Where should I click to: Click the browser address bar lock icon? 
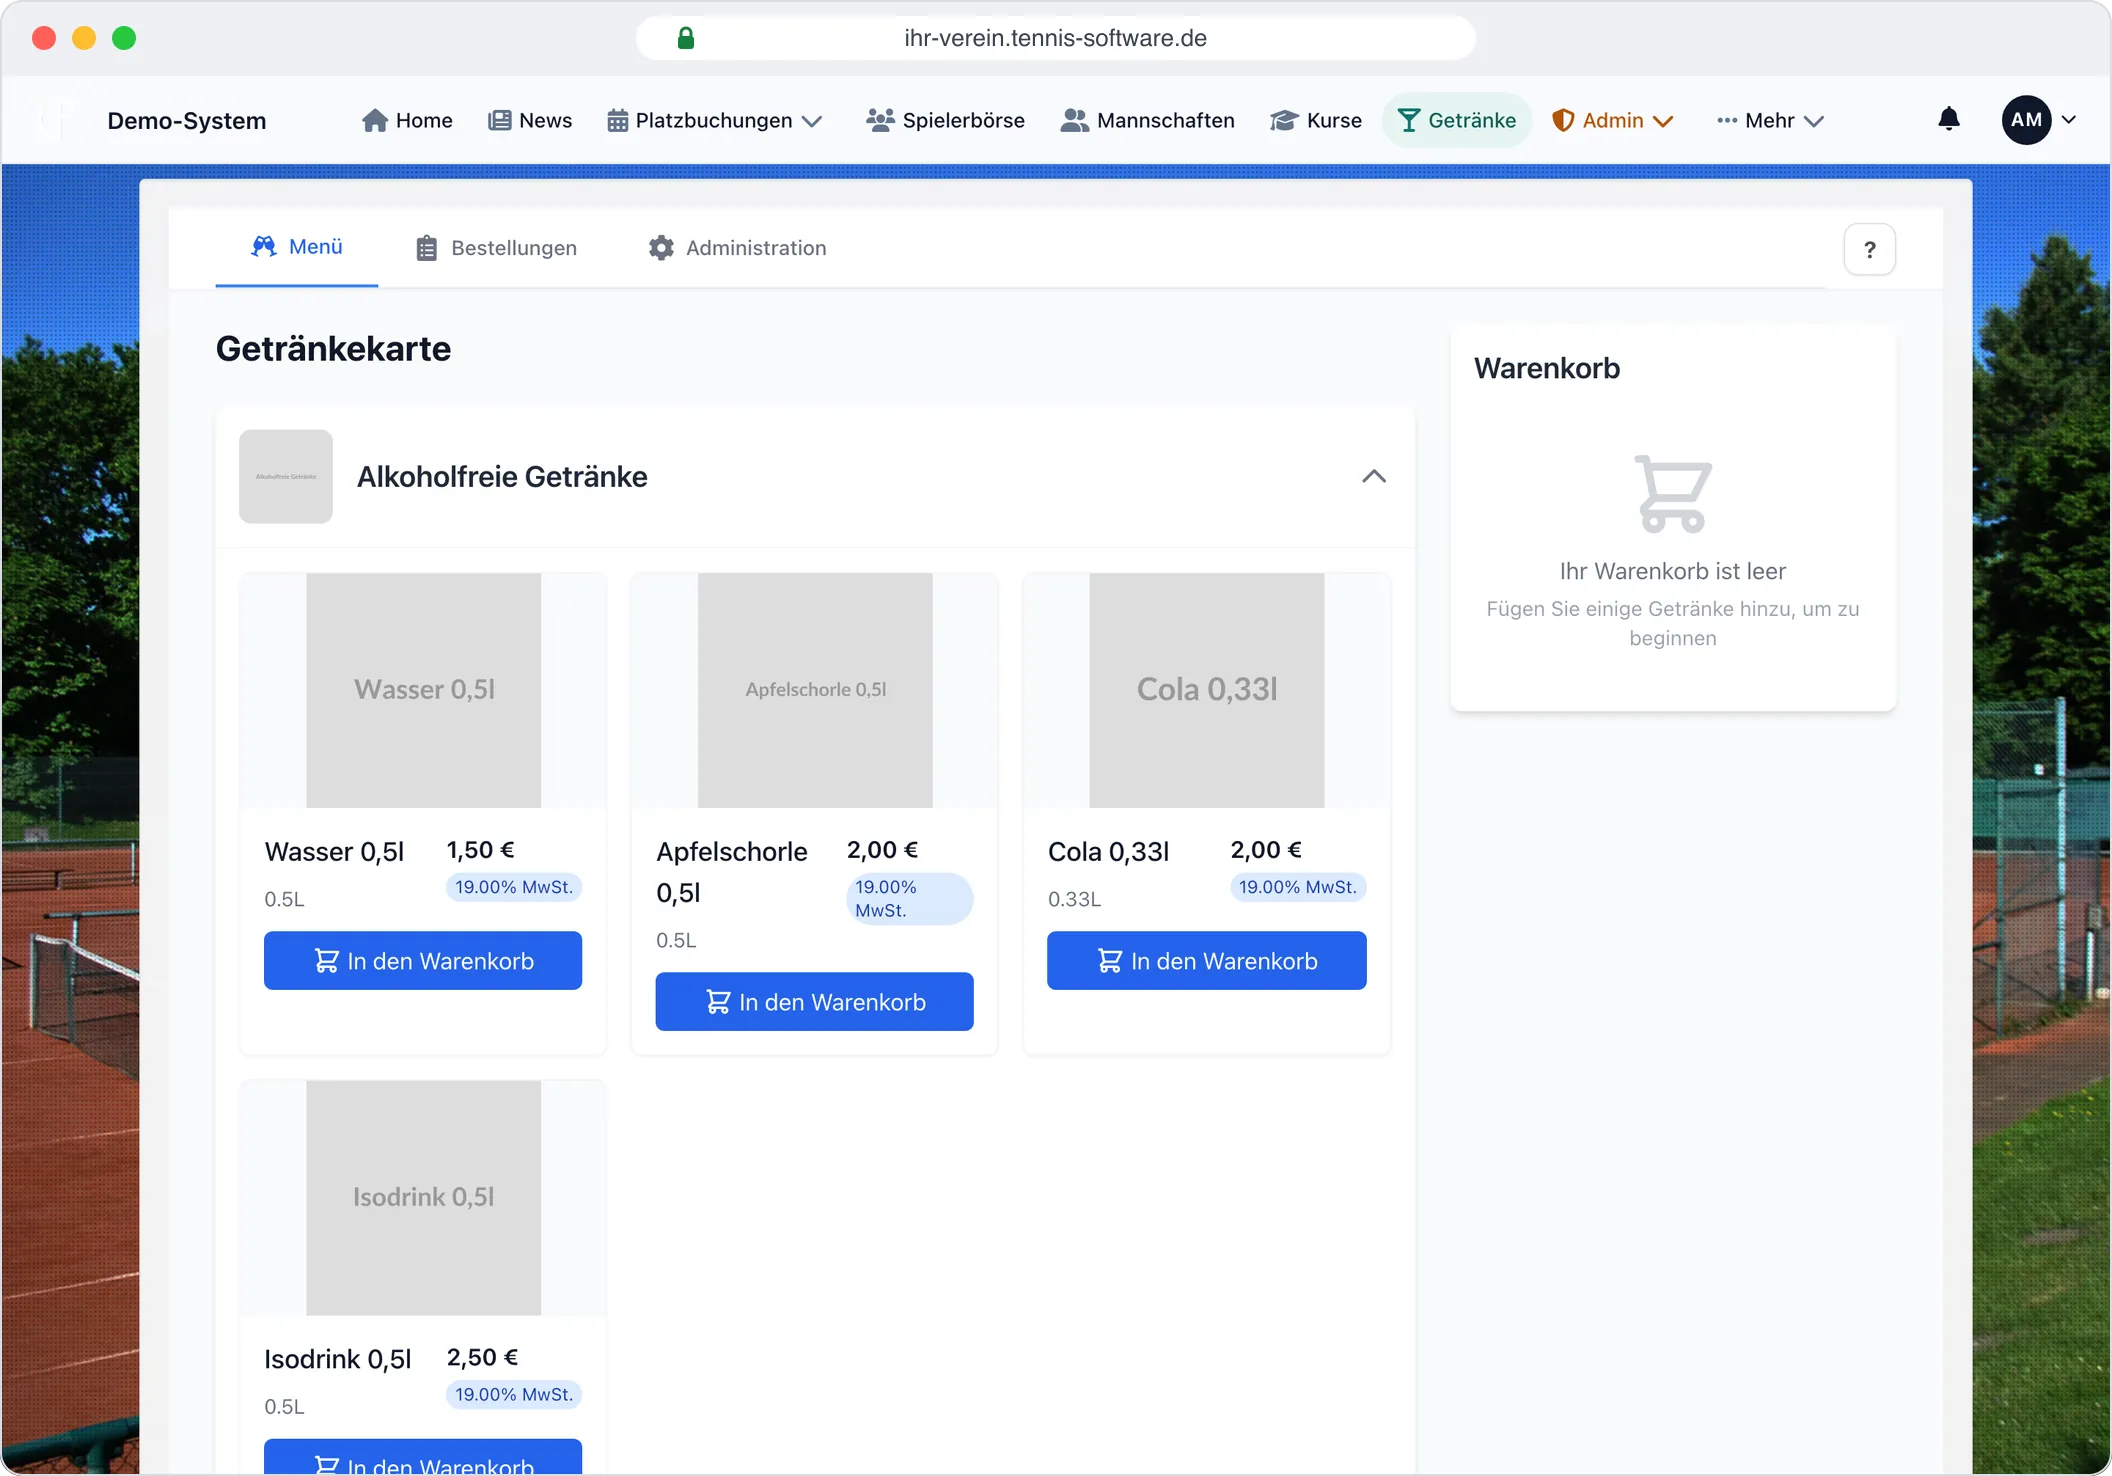(686, 38)
